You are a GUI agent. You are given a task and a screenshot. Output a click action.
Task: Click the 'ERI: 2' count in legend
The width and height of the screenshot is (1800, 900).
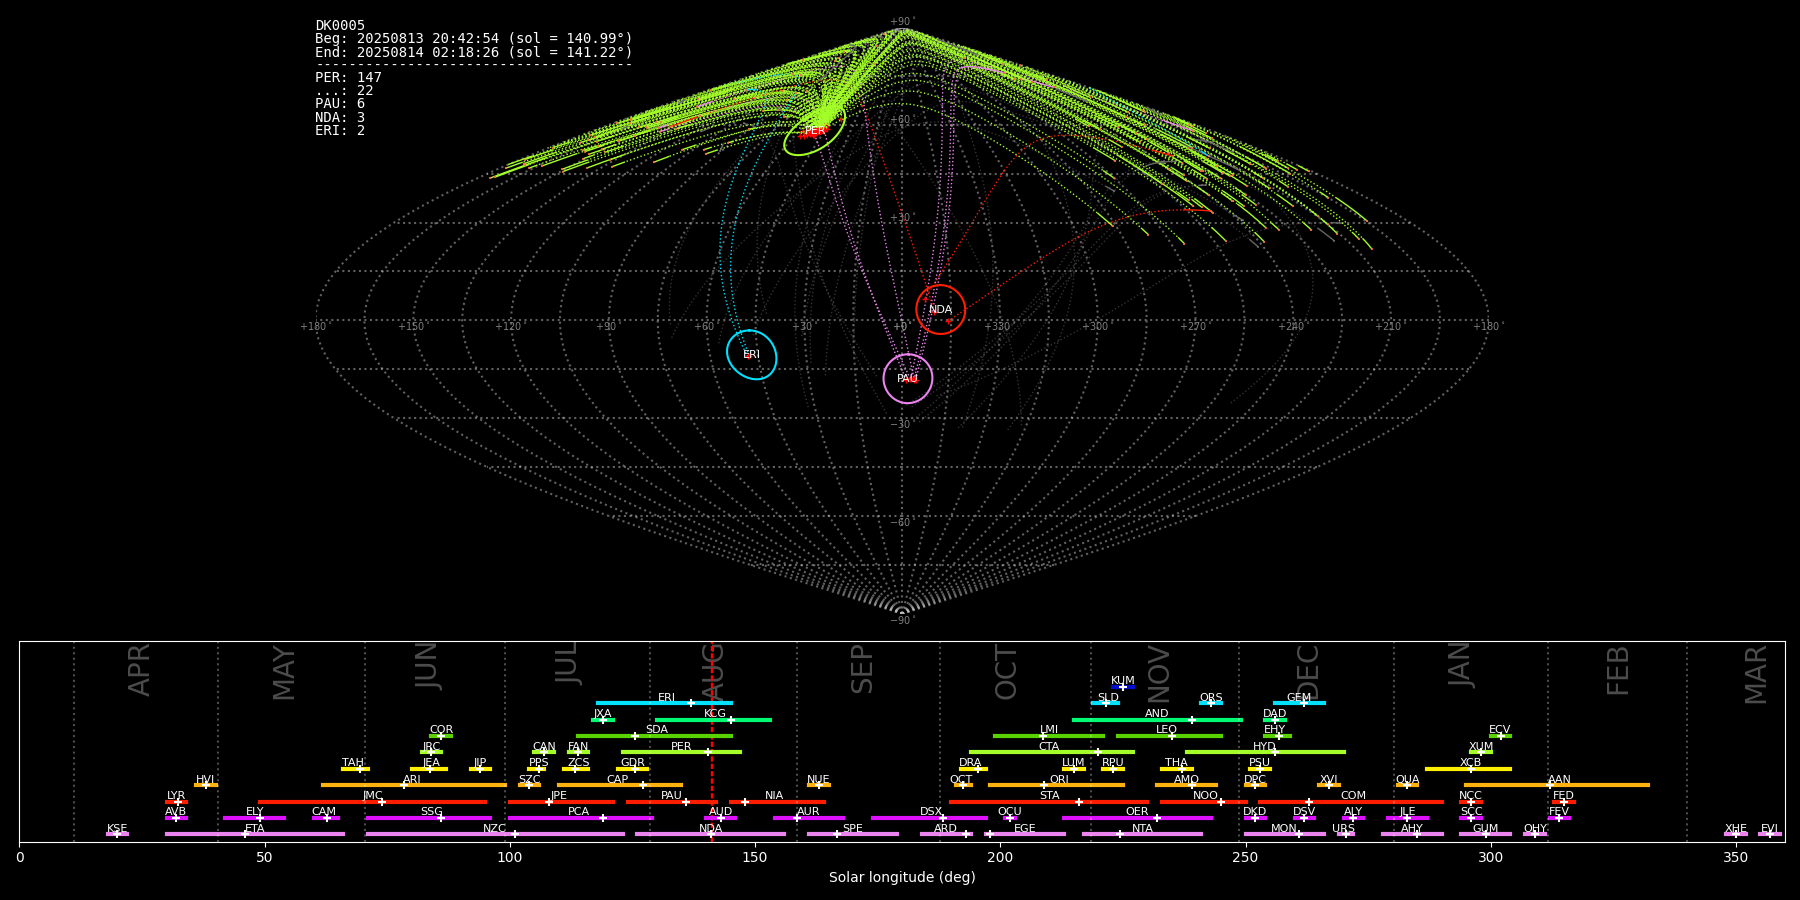pos(340,130)
